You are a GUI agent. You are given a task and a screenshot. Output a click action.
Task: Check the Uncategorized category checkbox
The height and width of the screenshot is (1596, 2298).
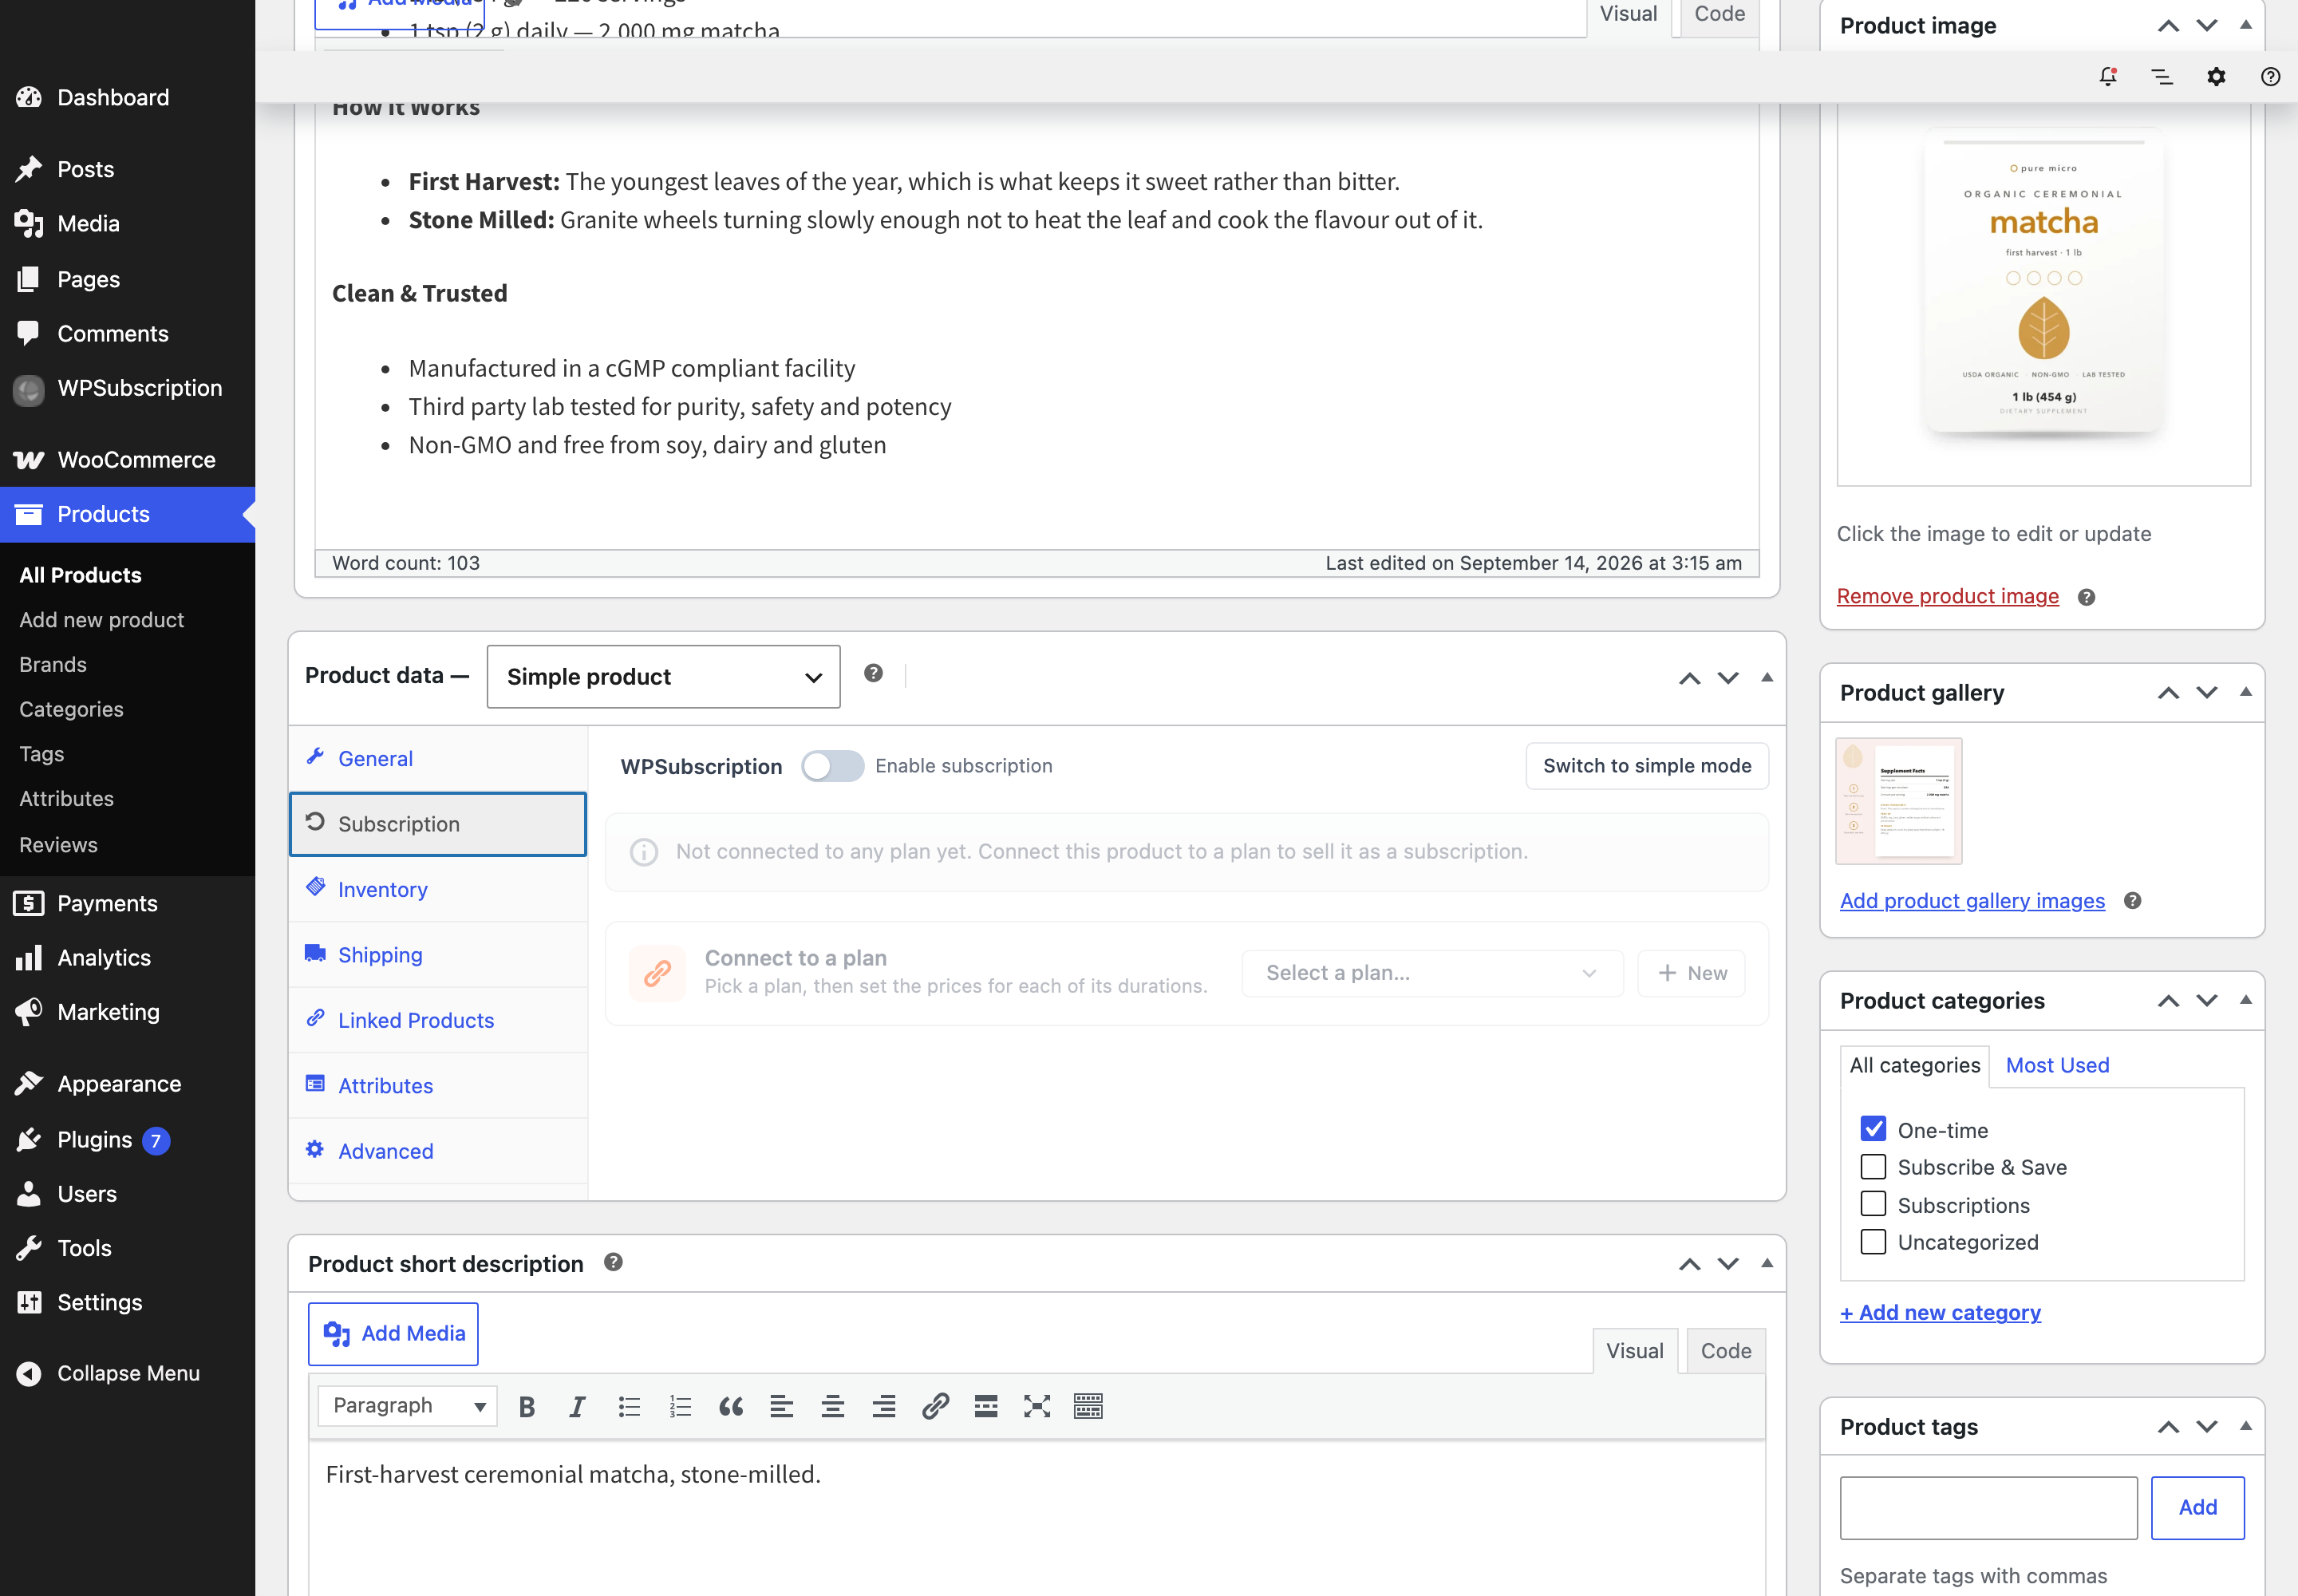click(x=1873, y=1242)
